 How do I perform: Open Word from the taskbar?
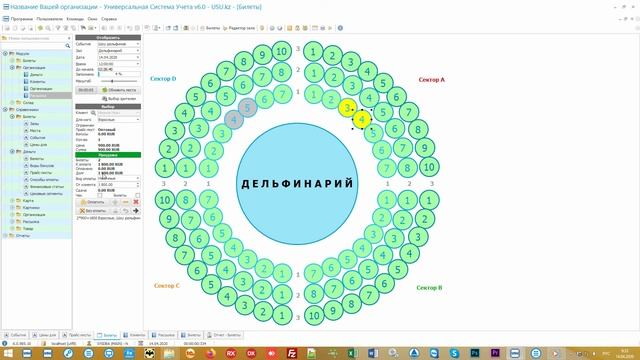tap(373, 353)
